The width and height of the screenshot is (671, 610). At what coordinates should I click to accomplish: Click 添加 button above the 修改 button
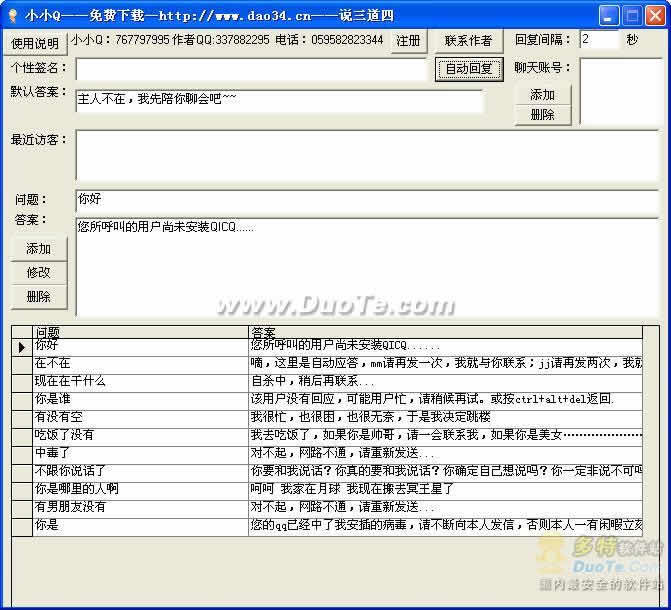(38, 249)
